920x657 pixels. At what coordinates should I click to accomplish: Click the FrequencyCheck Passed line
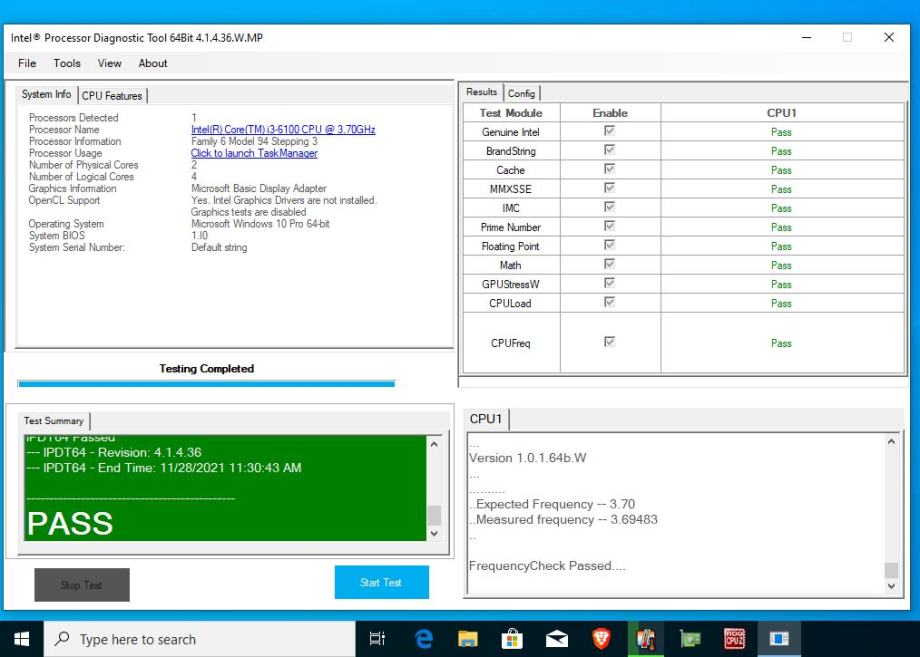pos(547,566)
